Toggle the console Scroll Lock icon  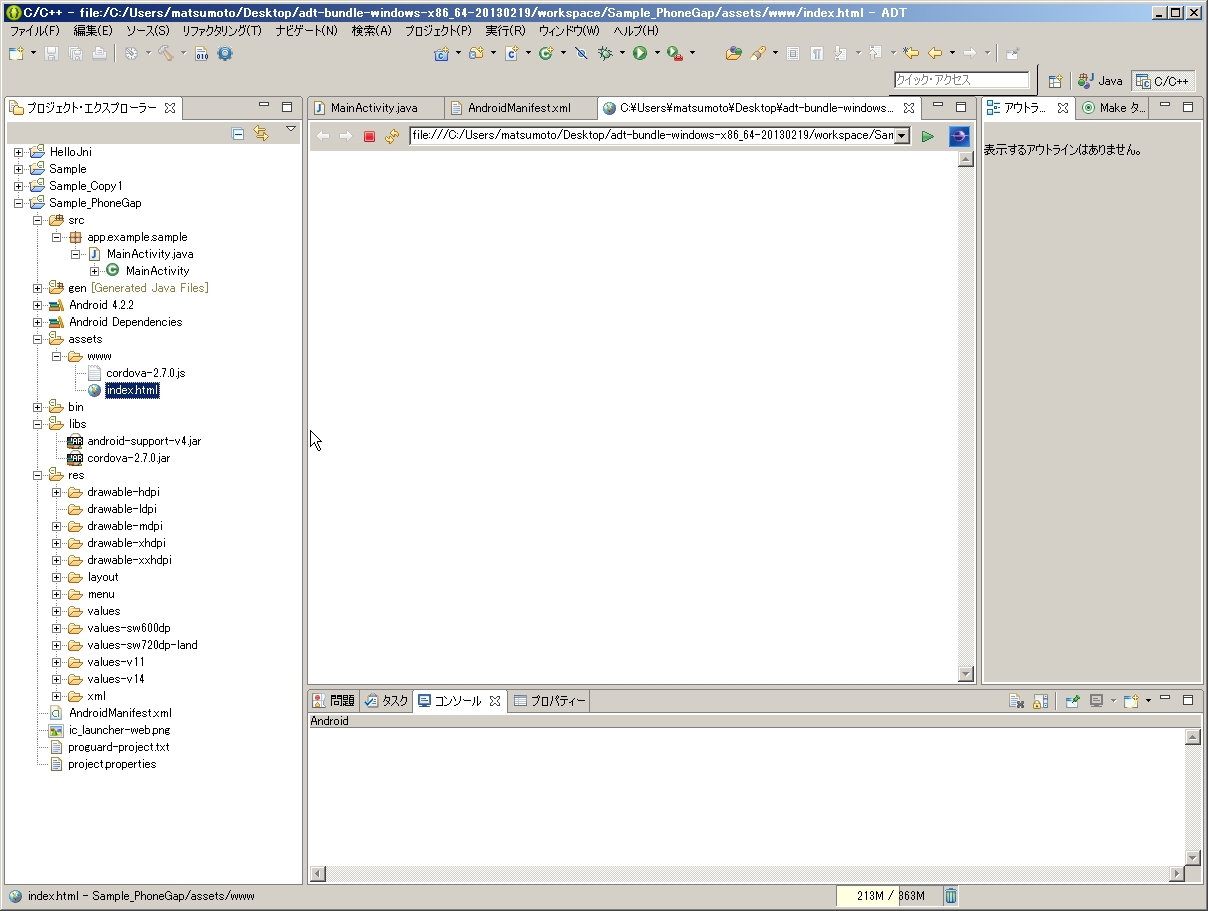[1040, 701]
